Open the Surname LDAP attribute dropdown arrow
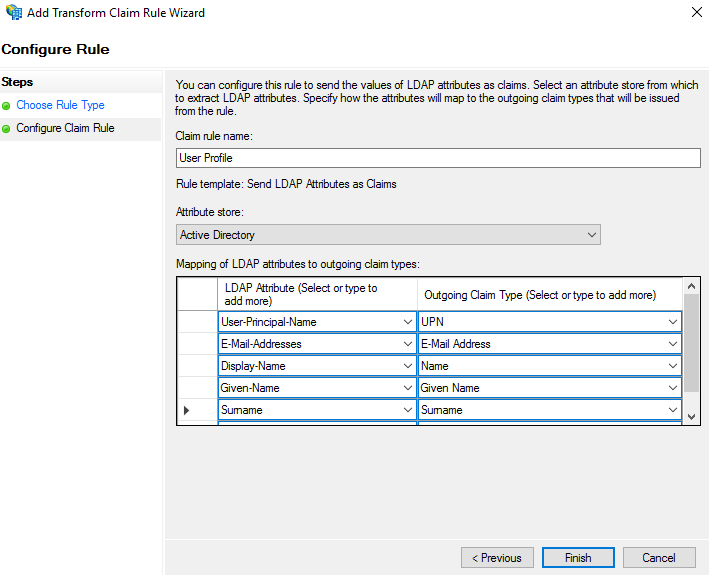 tap(407, 410)
